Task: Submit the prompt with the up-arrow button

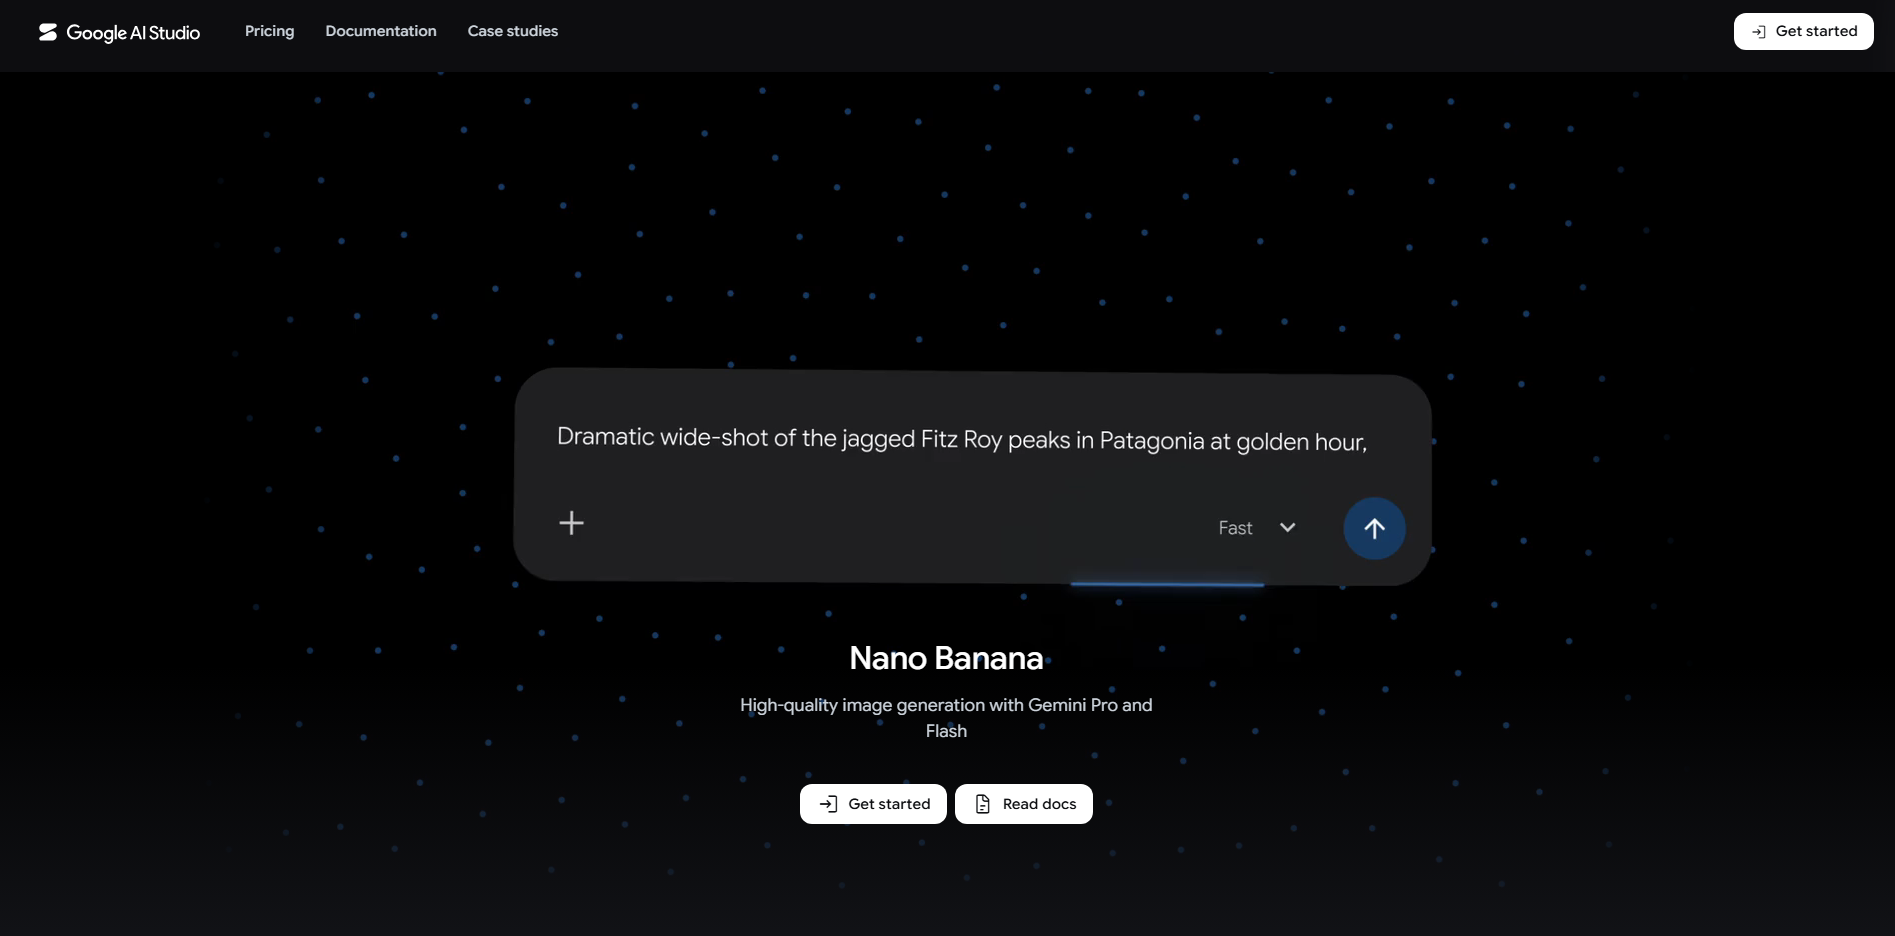Action: click(1374, 528)
